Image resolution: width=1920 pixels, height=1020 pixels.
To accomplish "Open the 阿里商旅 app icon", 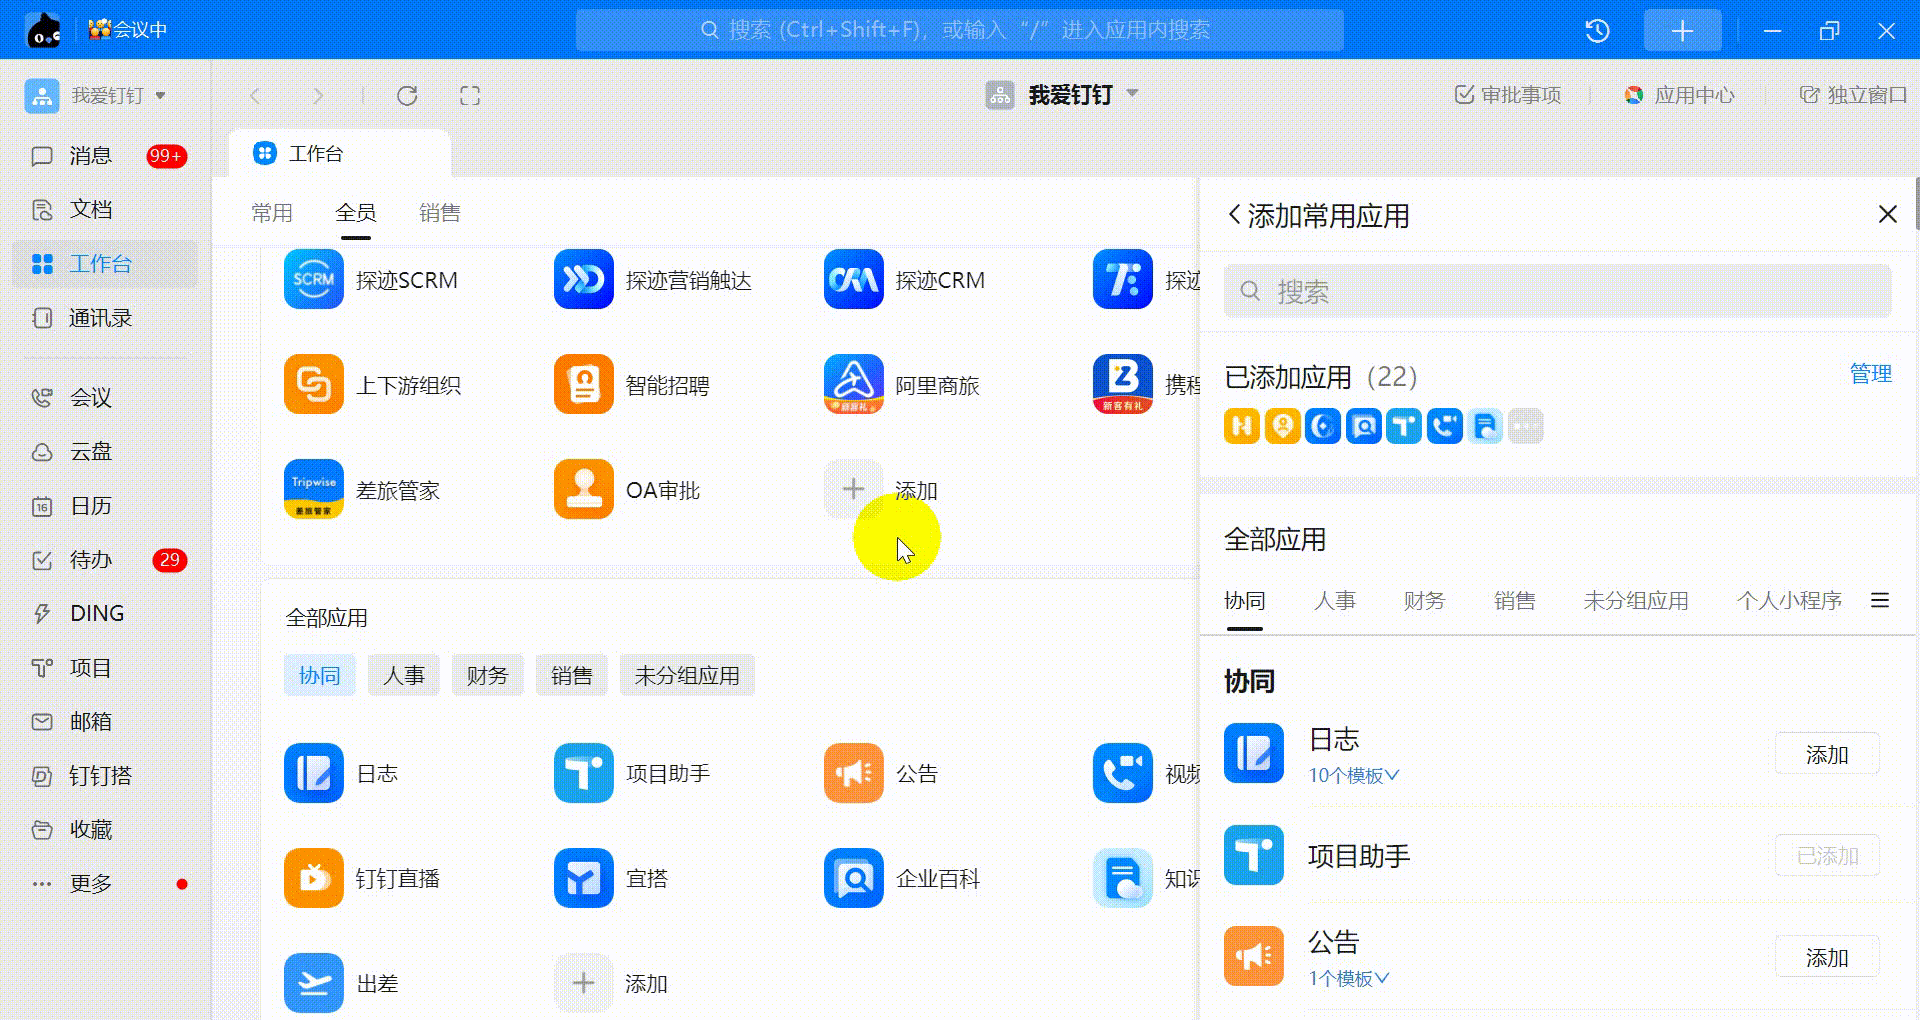I will (853, 385).
